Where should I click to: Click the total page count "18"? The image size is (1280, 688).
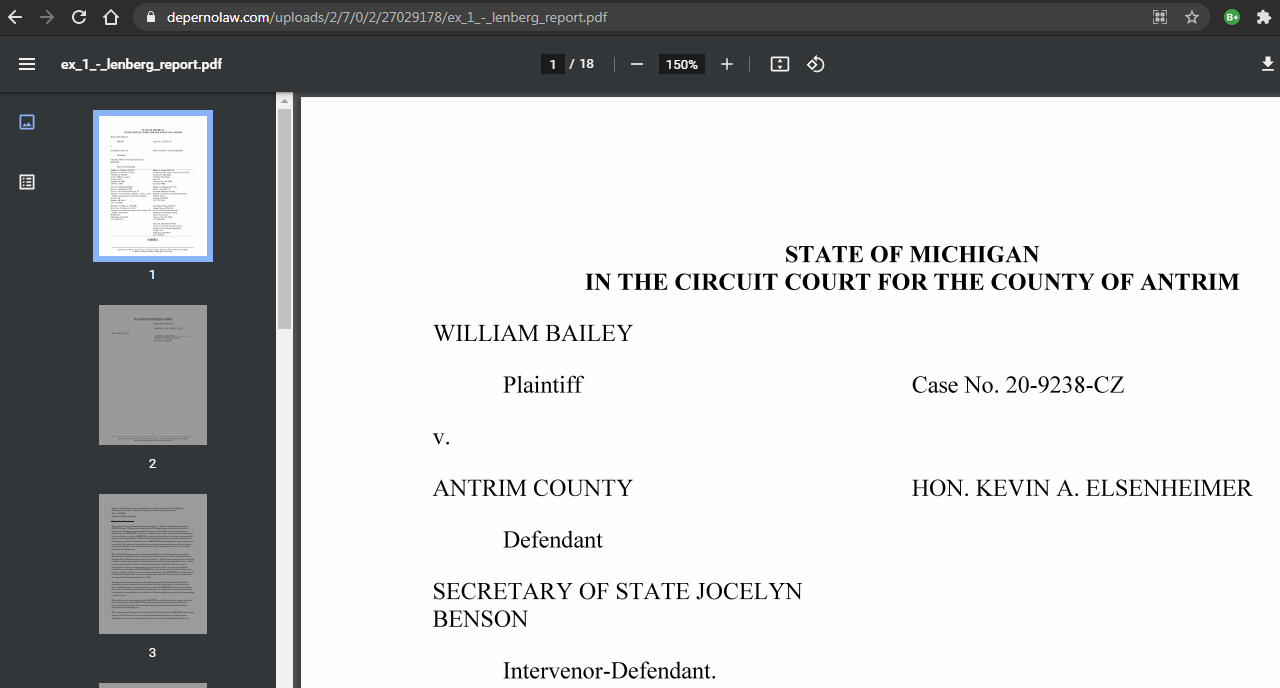(x=586, y=64)
